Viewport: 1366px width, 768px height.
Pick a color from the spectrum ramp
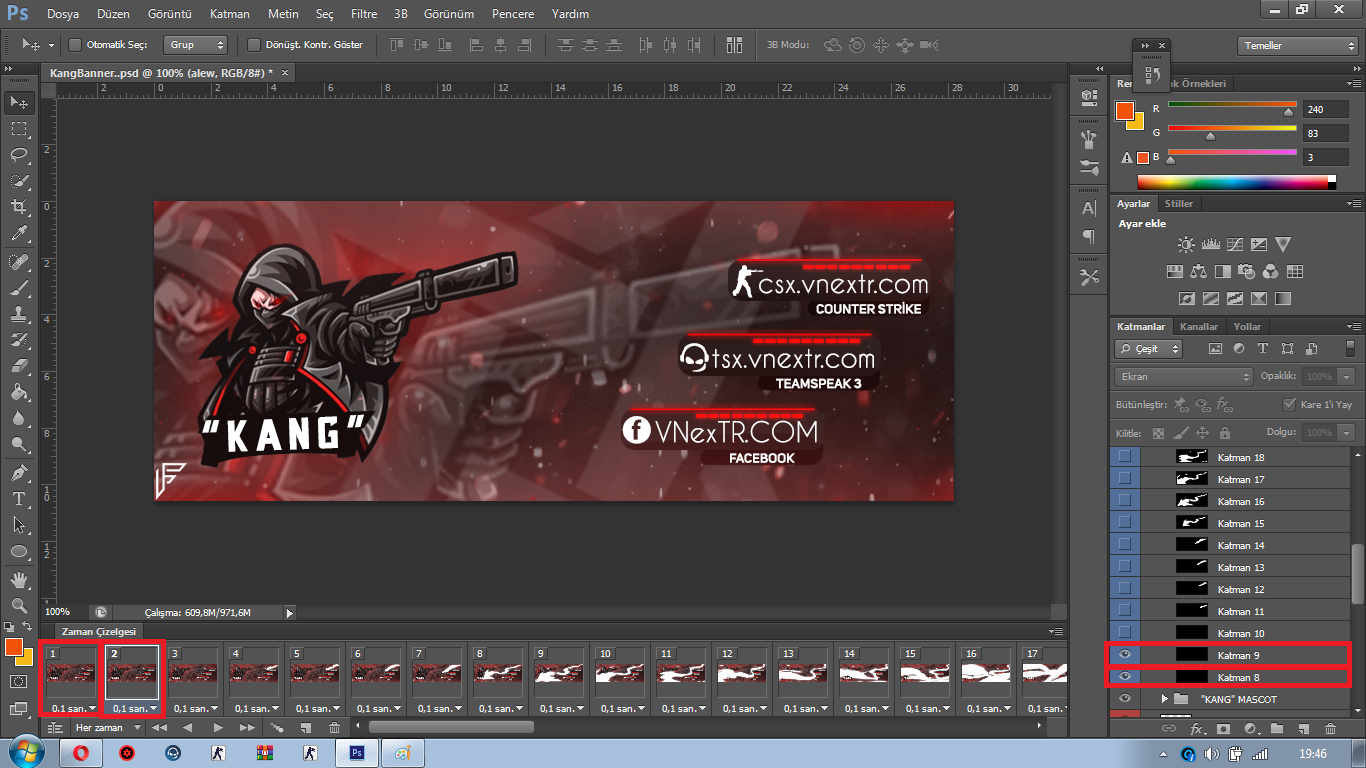click(1236, 182)
